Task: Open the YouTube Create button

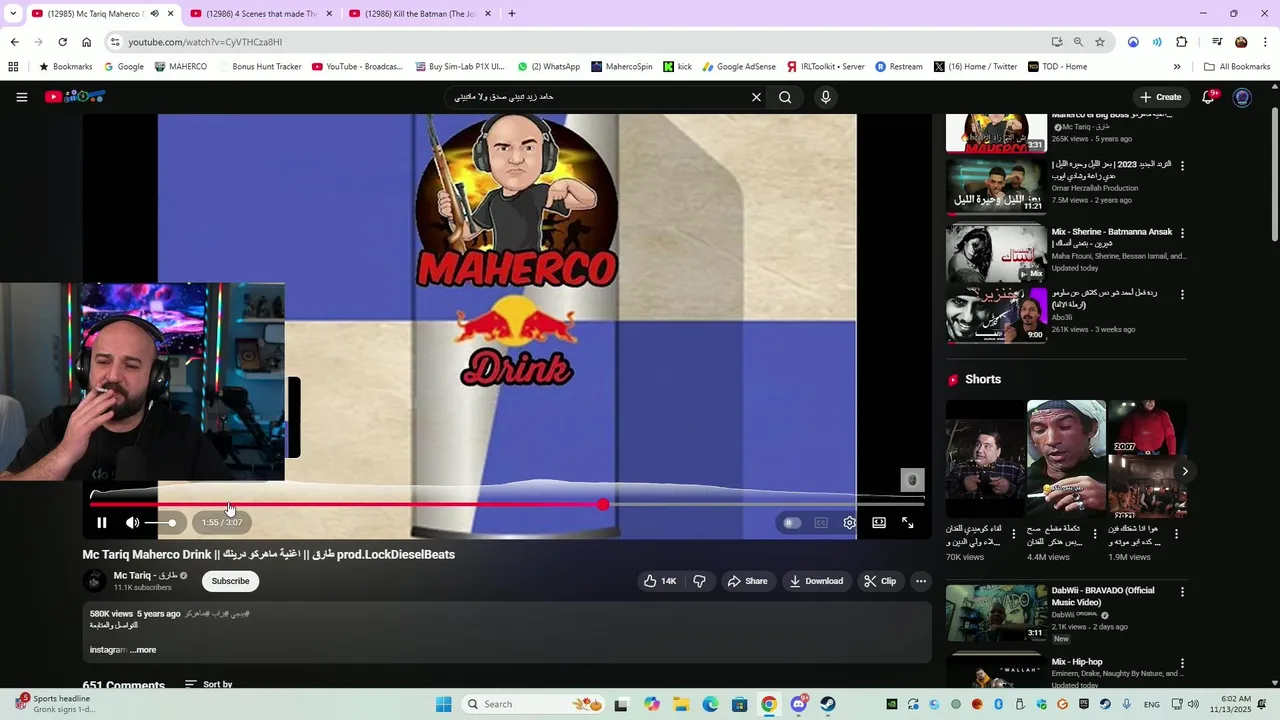Action: (x=1161, y=97)
